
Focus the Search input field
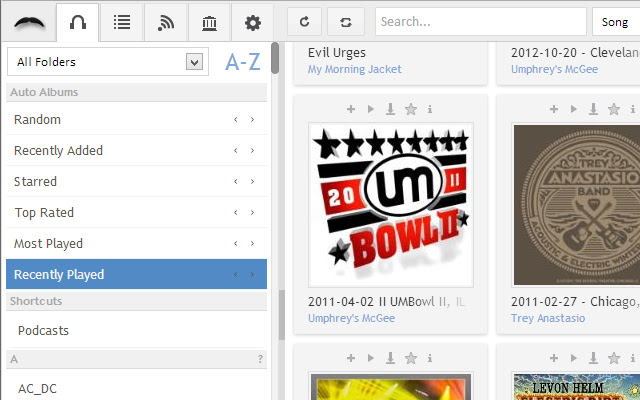coord(481,22)
